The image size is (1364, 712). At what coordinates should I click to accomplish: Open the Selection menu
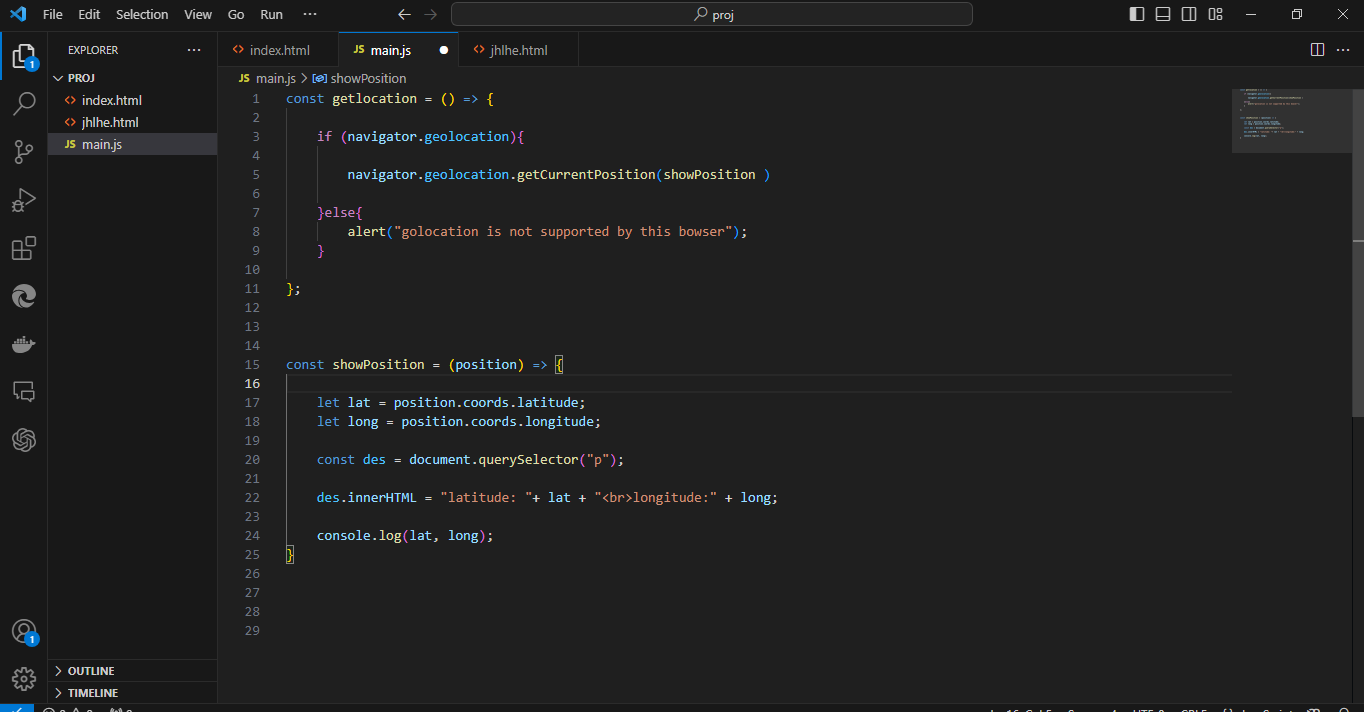pyautogui.click(x=142, y=14)
